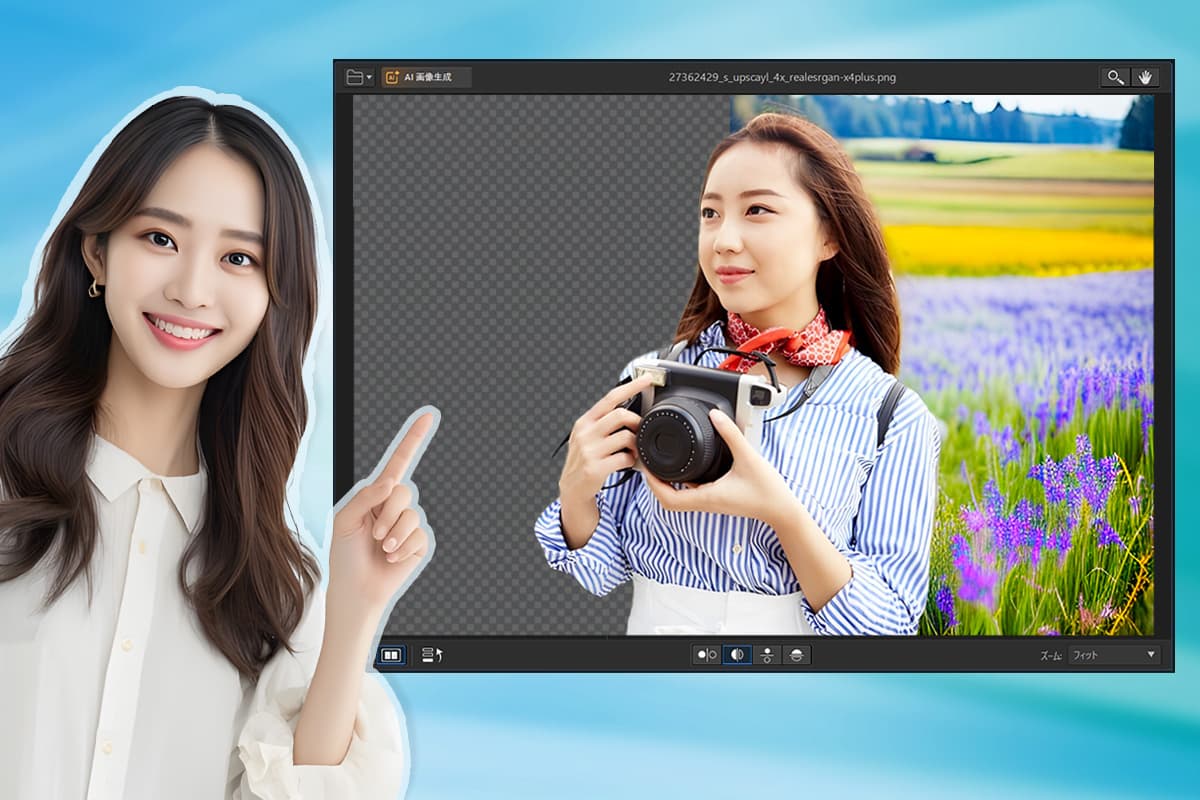Select the stacked-ellipses overlay comparison icon

coord(796,655)
